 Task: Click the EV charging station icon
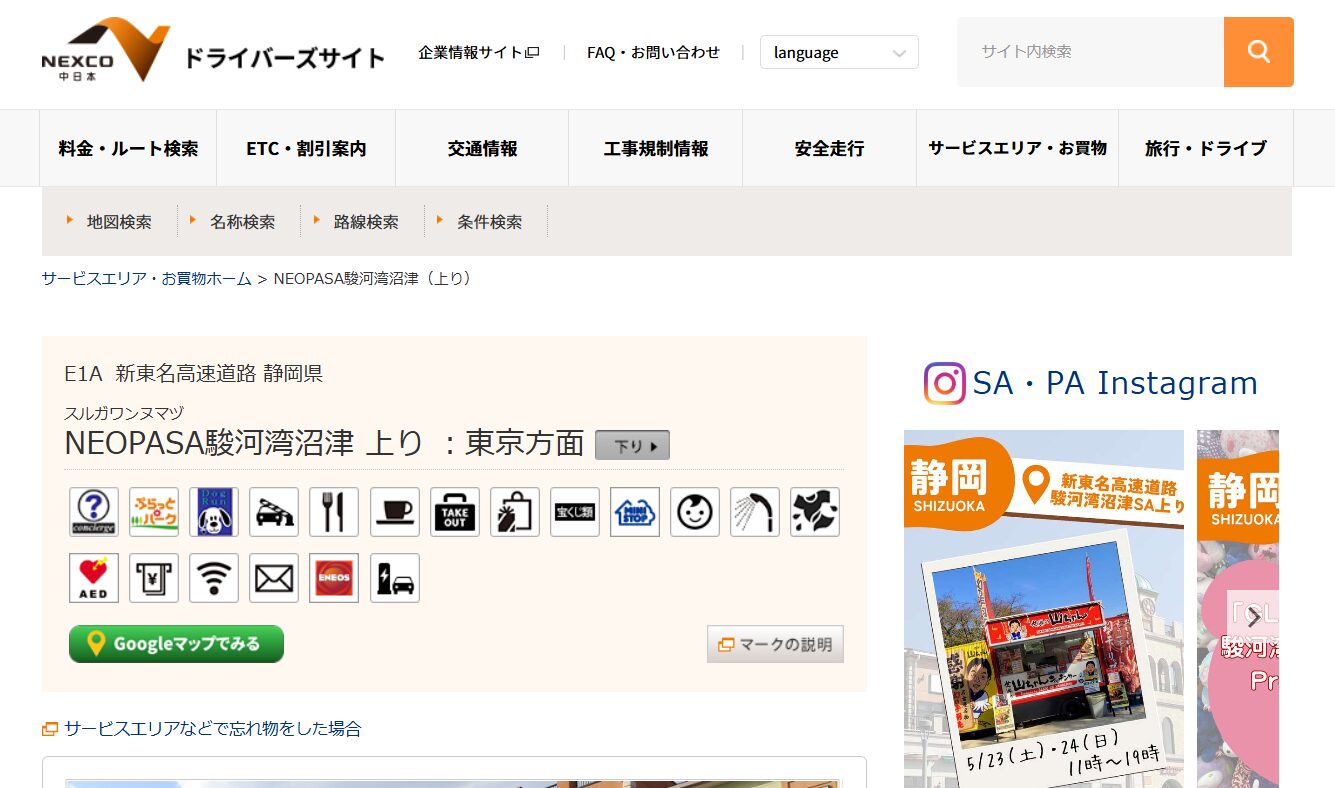(x=395, y=578)
